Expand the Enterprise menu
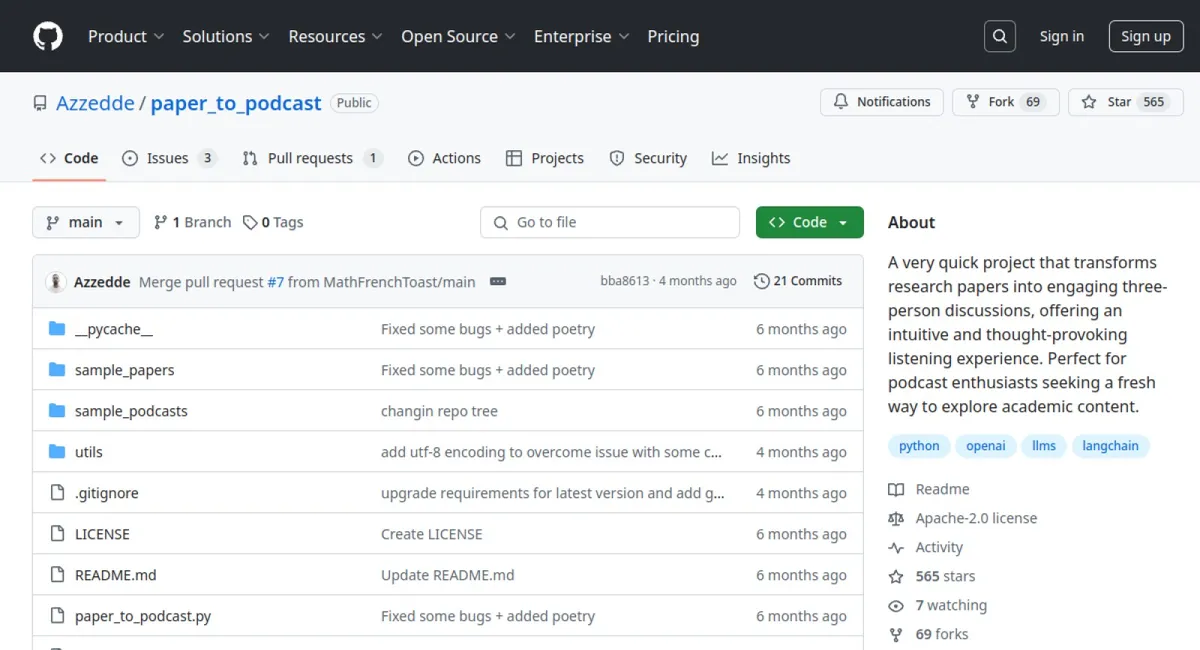Image resolution: width=1200 pixels, height=650 pixels. click(582, 36)
